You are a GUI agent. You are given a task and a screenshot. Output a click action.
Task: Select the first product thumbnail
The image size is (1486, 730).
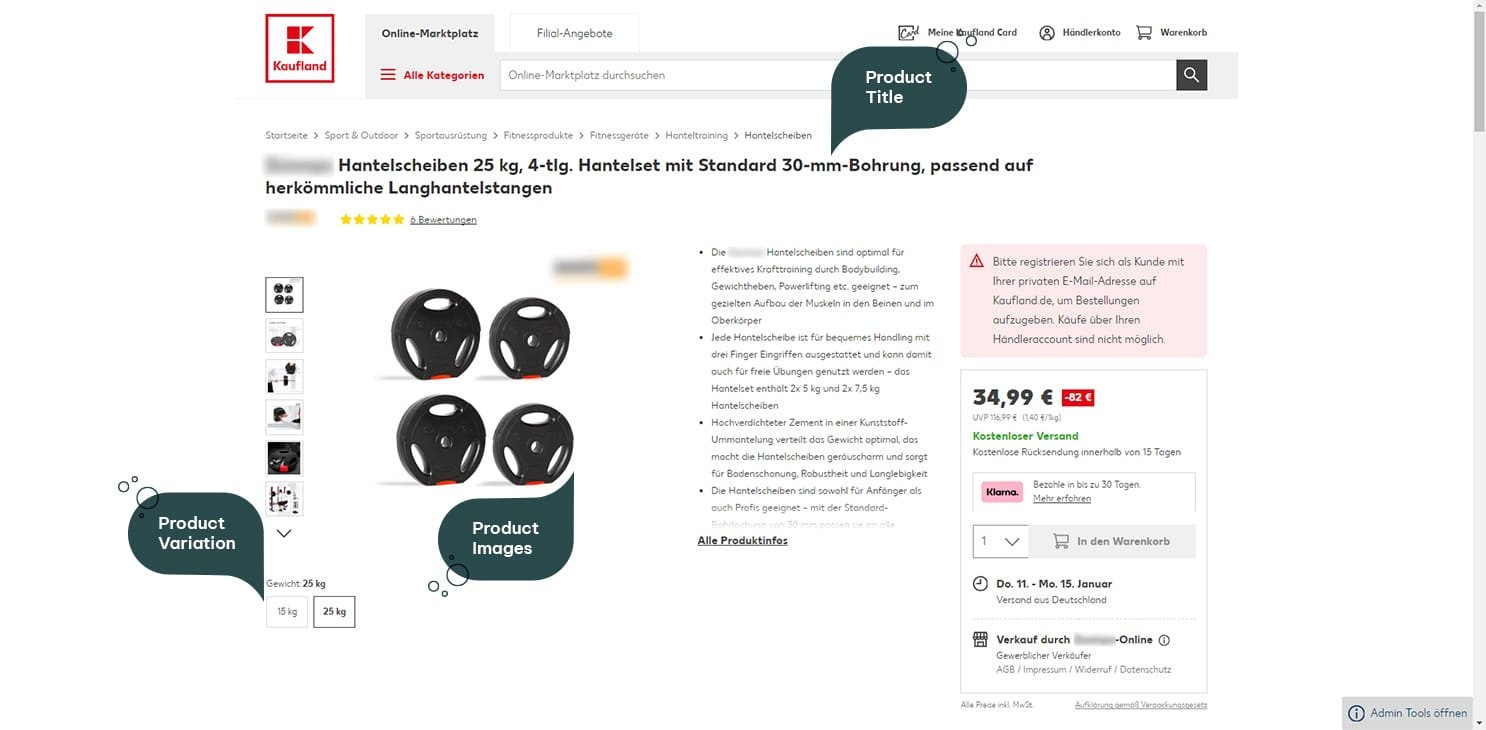coord(284,295)
